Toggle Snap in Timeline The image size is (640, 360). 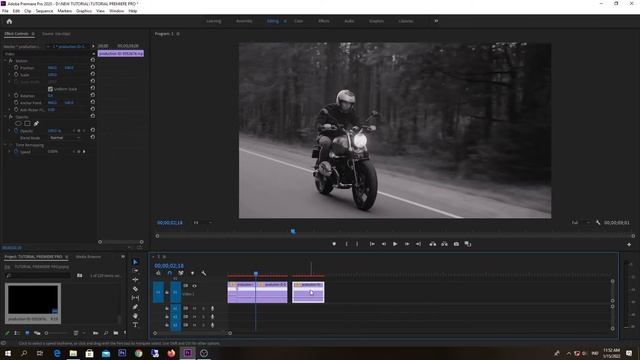(x=170, y=273)
